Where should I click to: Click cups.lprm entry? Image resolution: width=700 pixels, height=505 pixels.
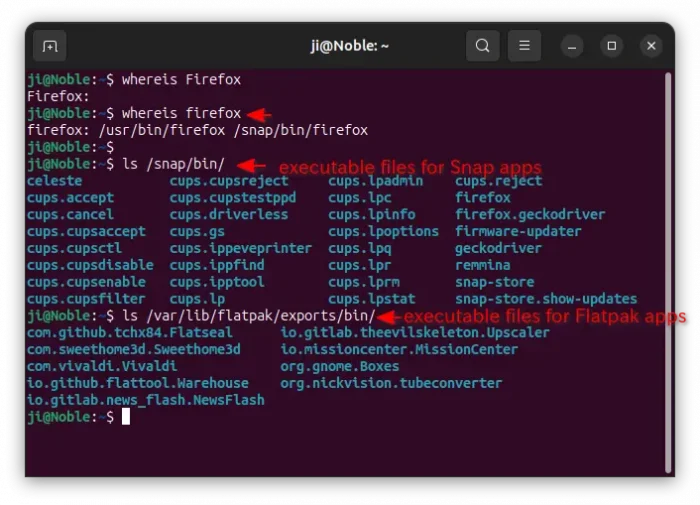click(x=364, y=282)
